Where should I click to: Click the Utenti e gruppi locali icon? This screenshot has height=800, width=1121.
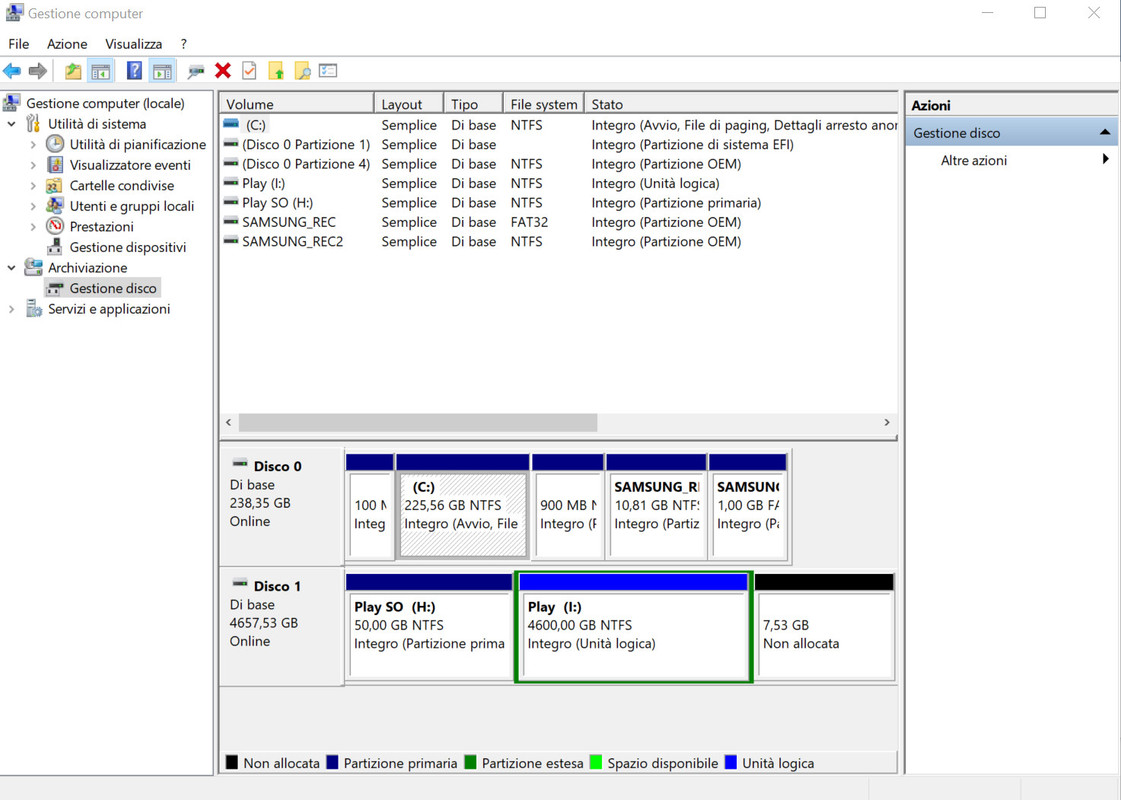click(x=54, y=206)
